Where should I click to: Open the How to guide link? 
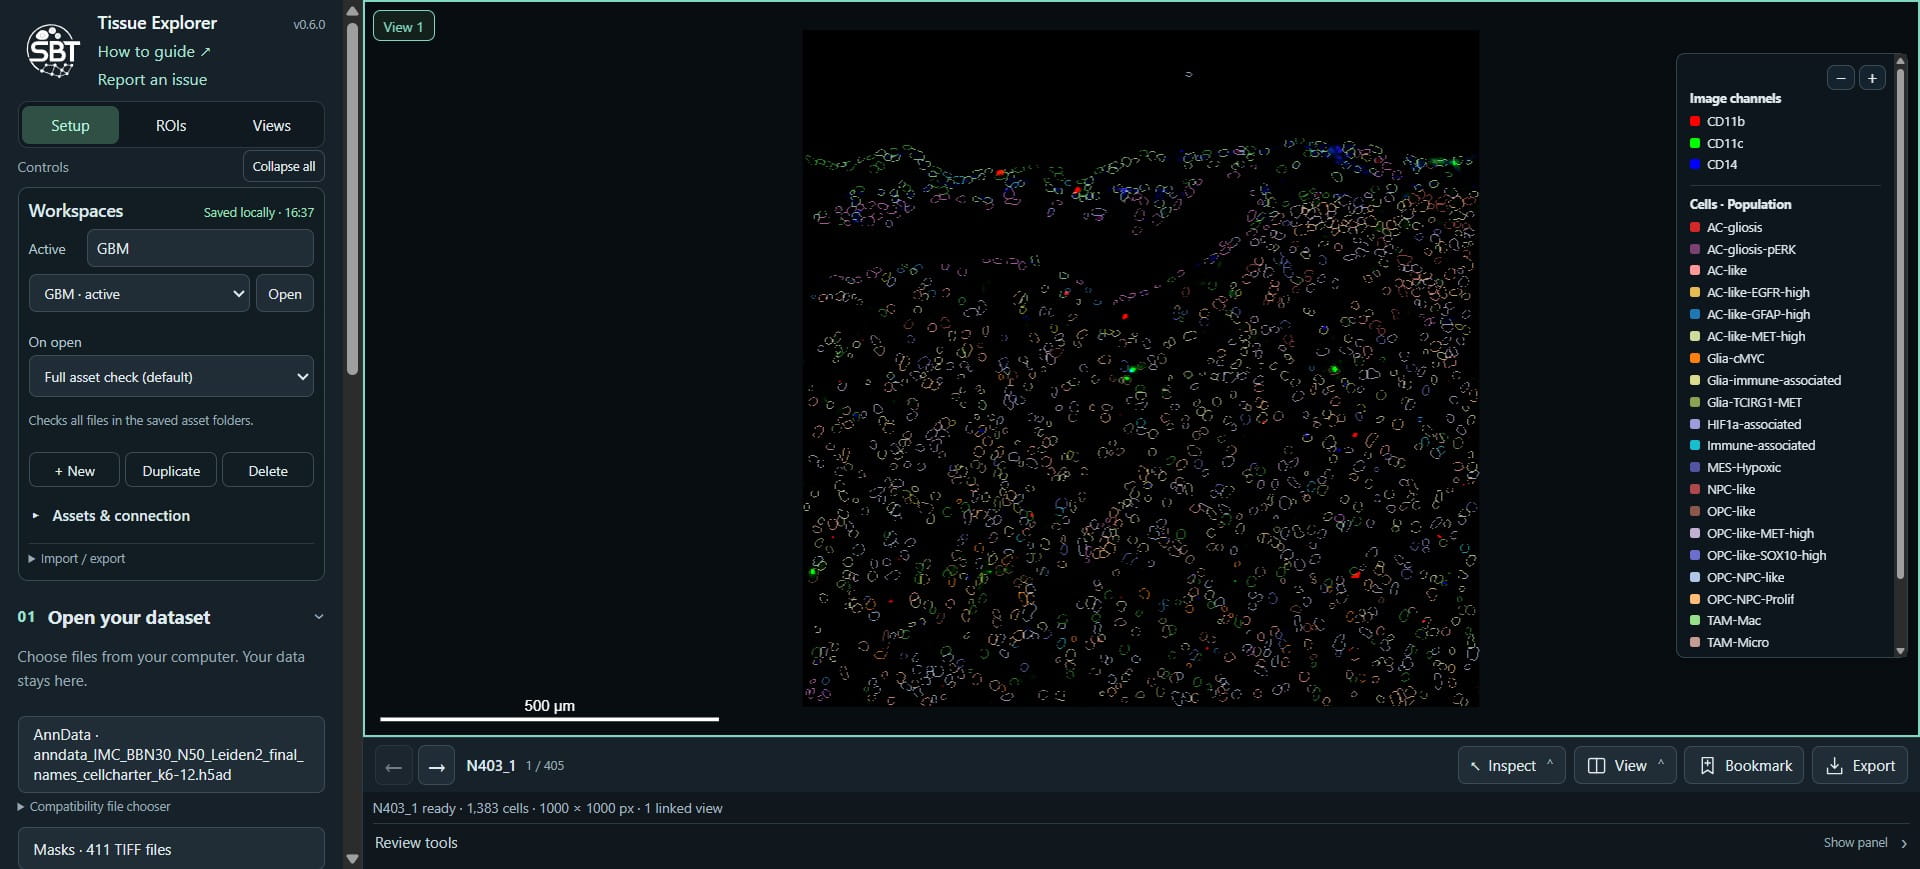coord(154,52)
